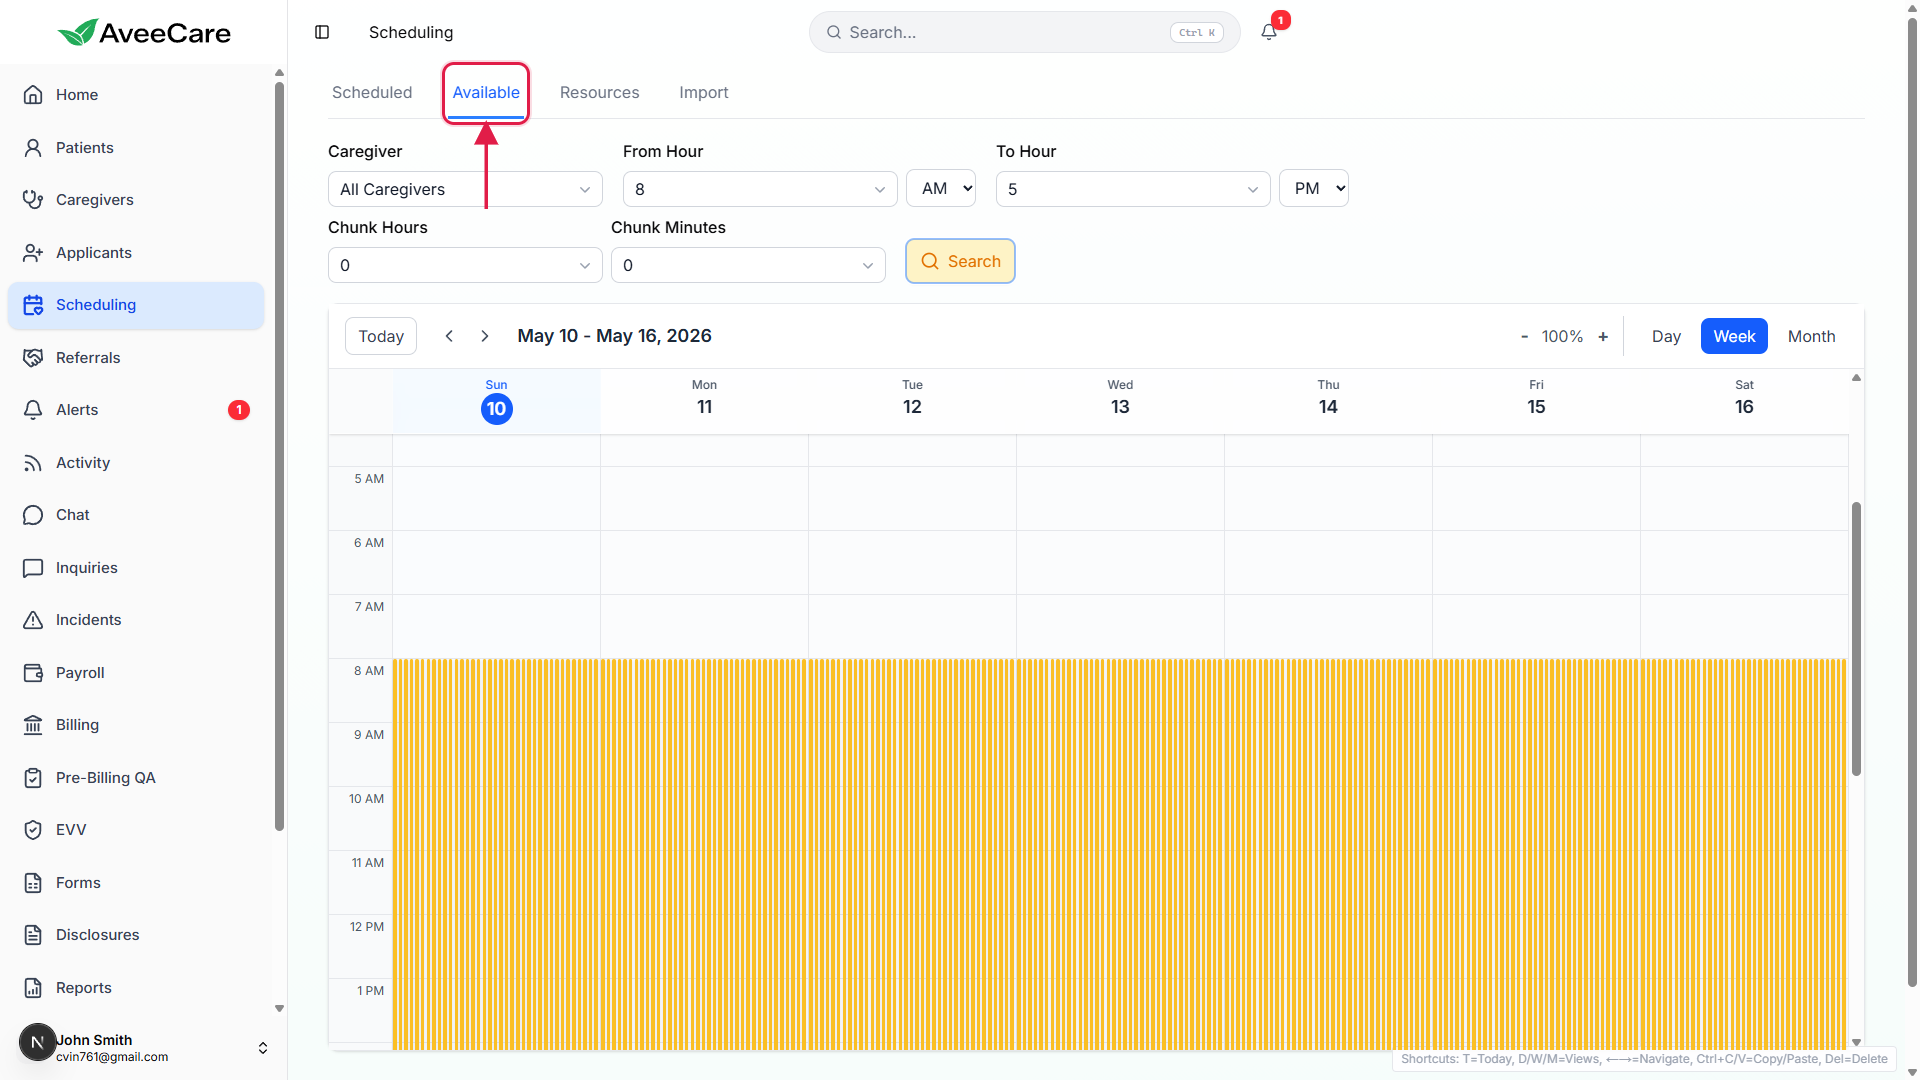Open the From Hour dropdown
This screenshot has height=1080, width=1920.
coord(760,189)
